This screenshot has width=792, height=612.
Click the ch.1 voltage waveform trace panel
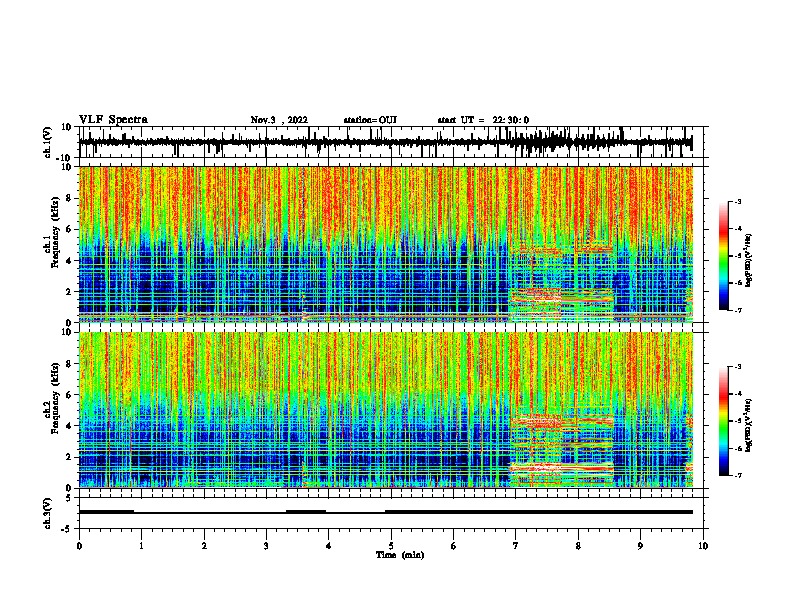tap(391, 142)
